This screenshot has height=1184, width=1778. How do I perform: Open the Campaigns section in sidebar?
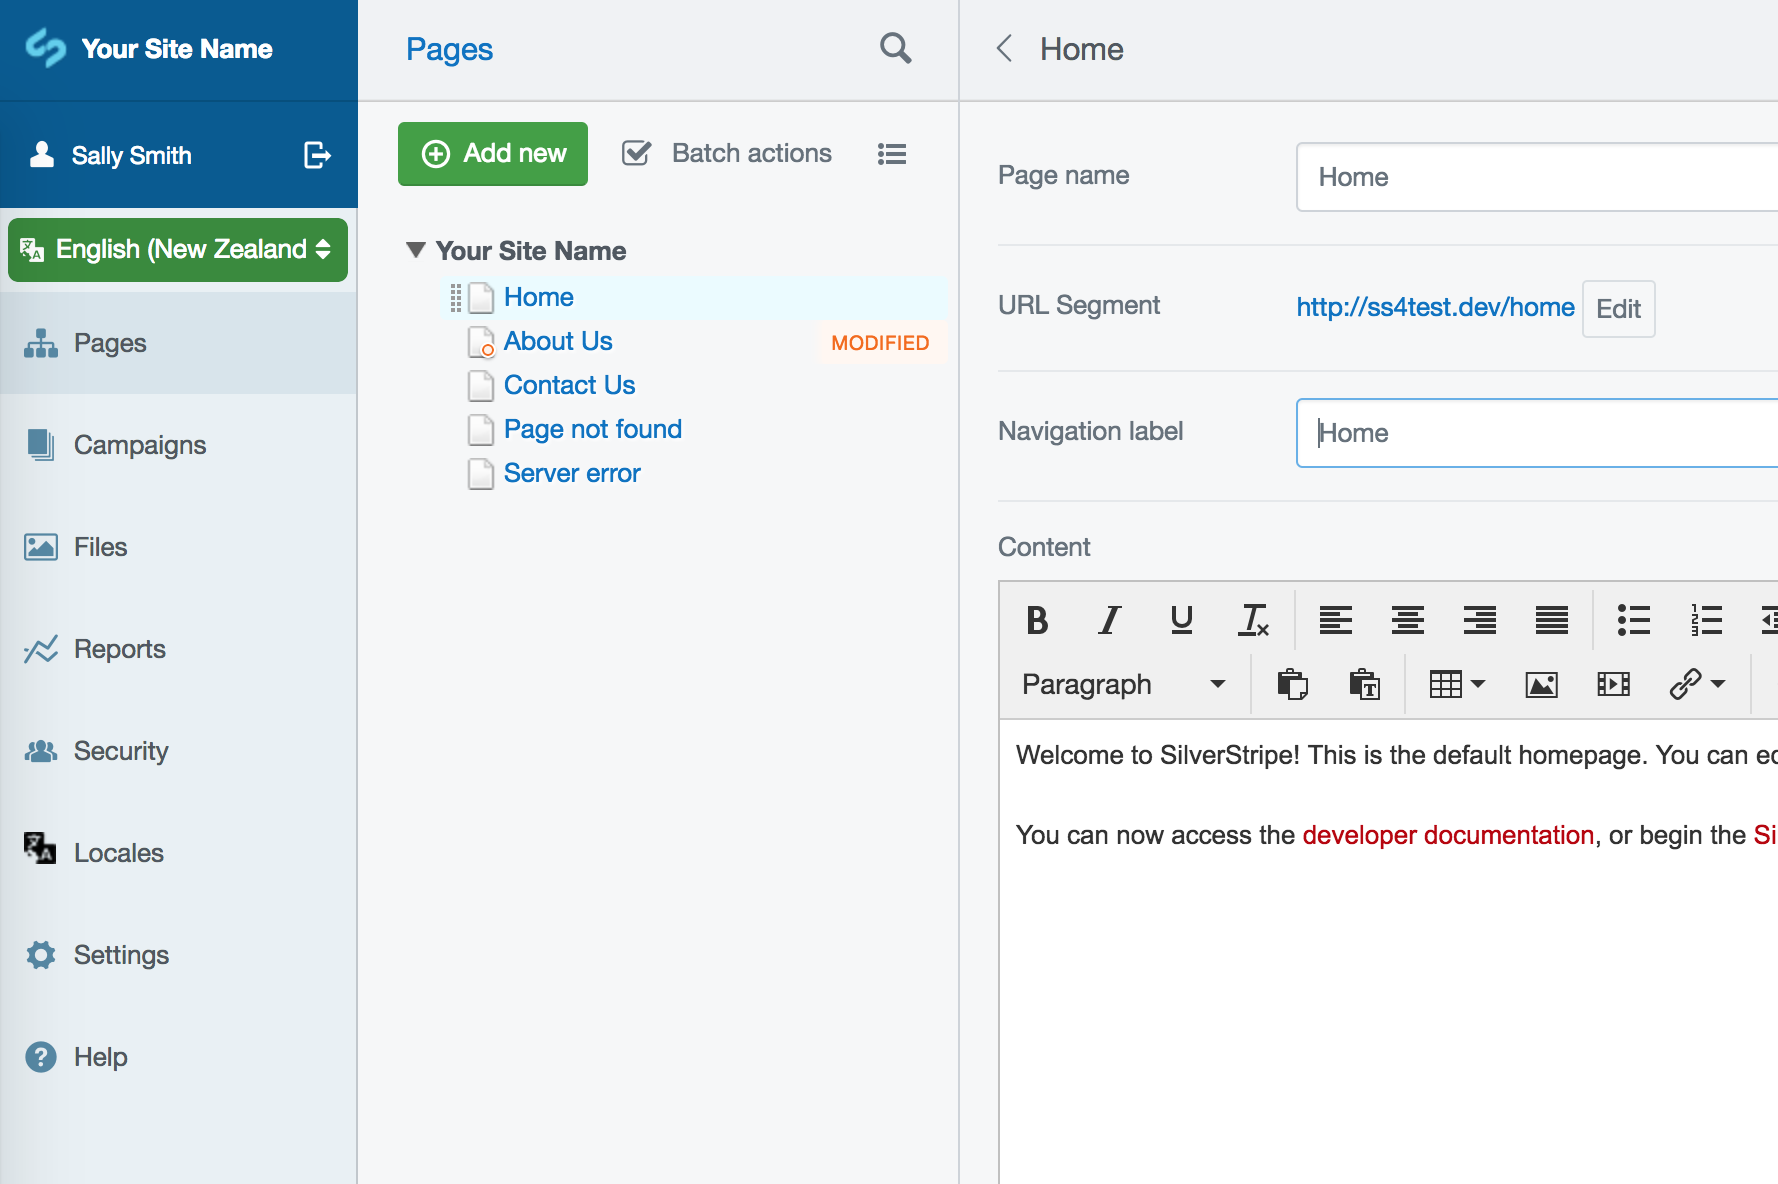pyautogui.click(x=140, y=445)
